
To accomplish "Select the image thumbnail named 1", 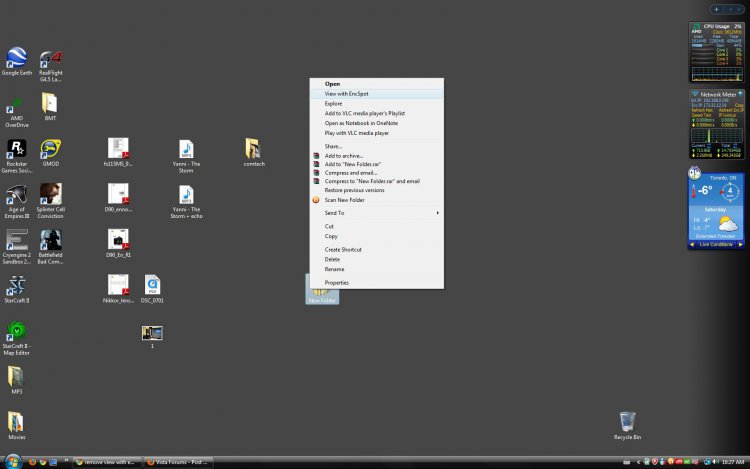I will click(152, 337).
